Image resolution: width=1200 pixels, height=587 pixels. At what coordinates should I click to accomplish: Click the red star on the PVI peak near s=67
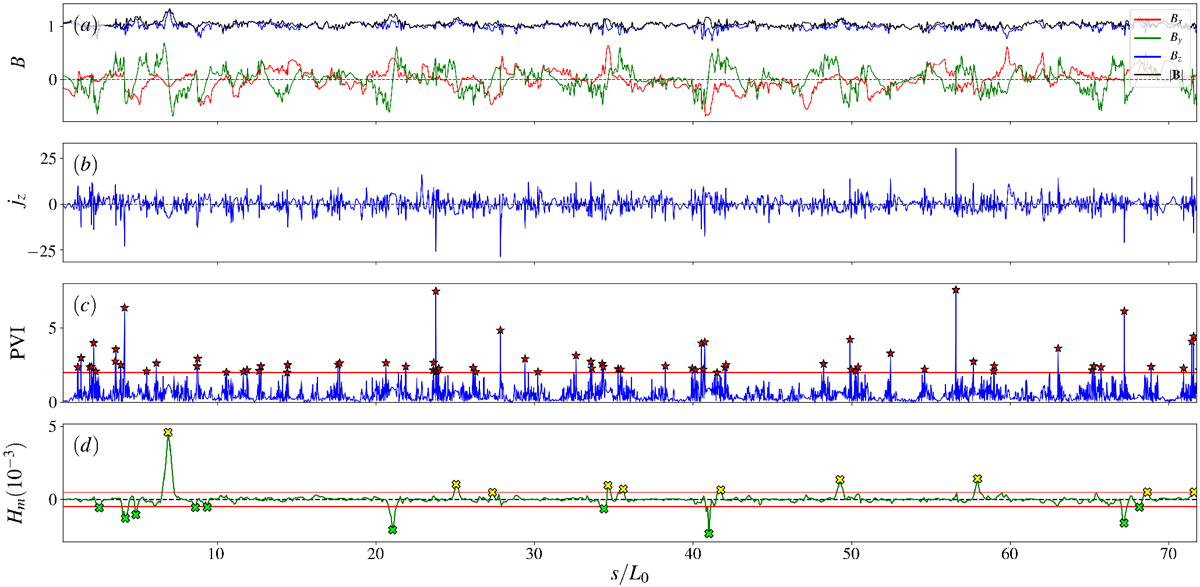[x=1124, y=311]
